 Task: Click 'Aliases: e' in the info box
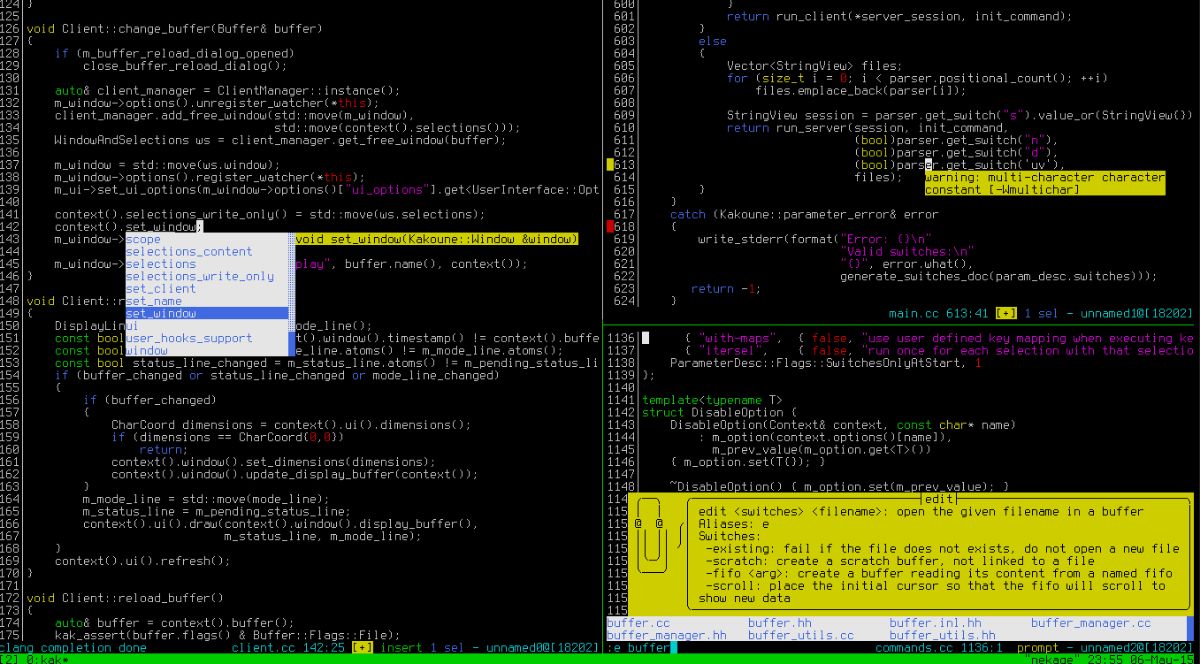point(733,524)
